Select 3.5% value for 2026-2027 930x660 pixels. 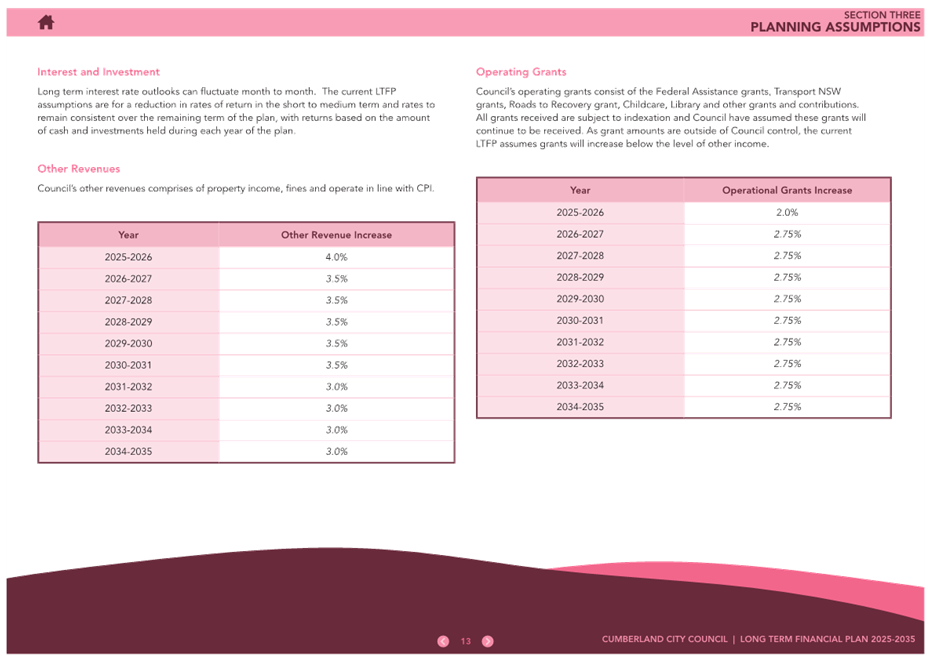coord(336,279)
